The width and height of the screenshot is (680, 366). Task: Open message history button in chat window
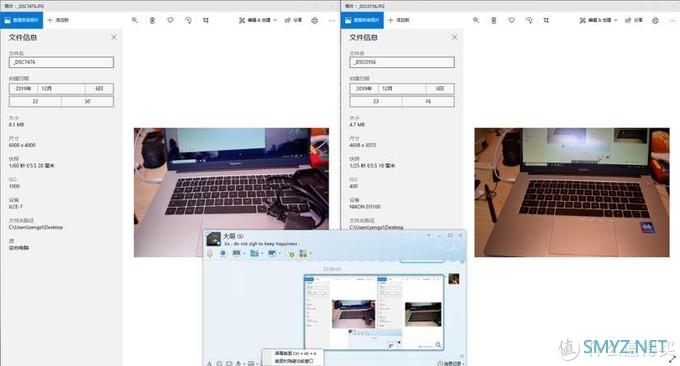[451, 363]
